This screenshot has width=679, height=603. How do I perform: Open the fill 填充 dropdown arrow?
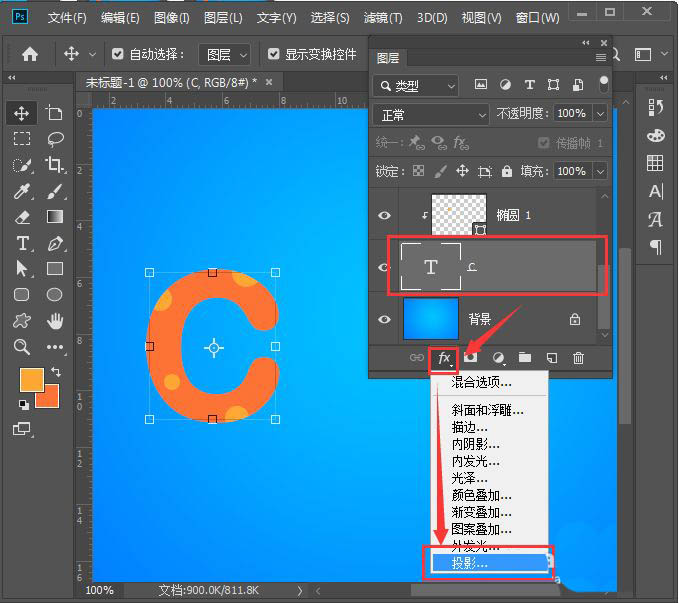(600, 171)
